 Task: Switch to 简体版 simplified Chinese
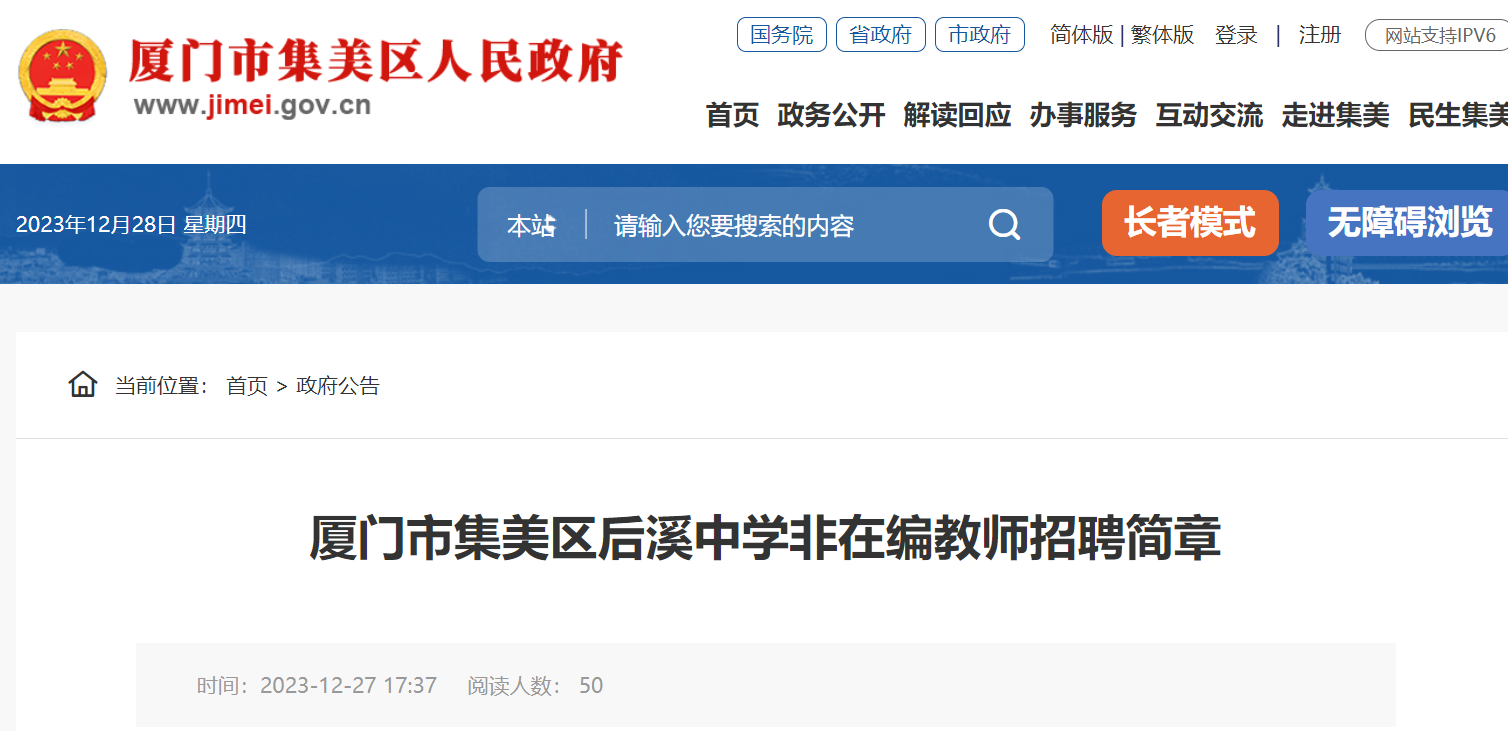(1082, 35)
